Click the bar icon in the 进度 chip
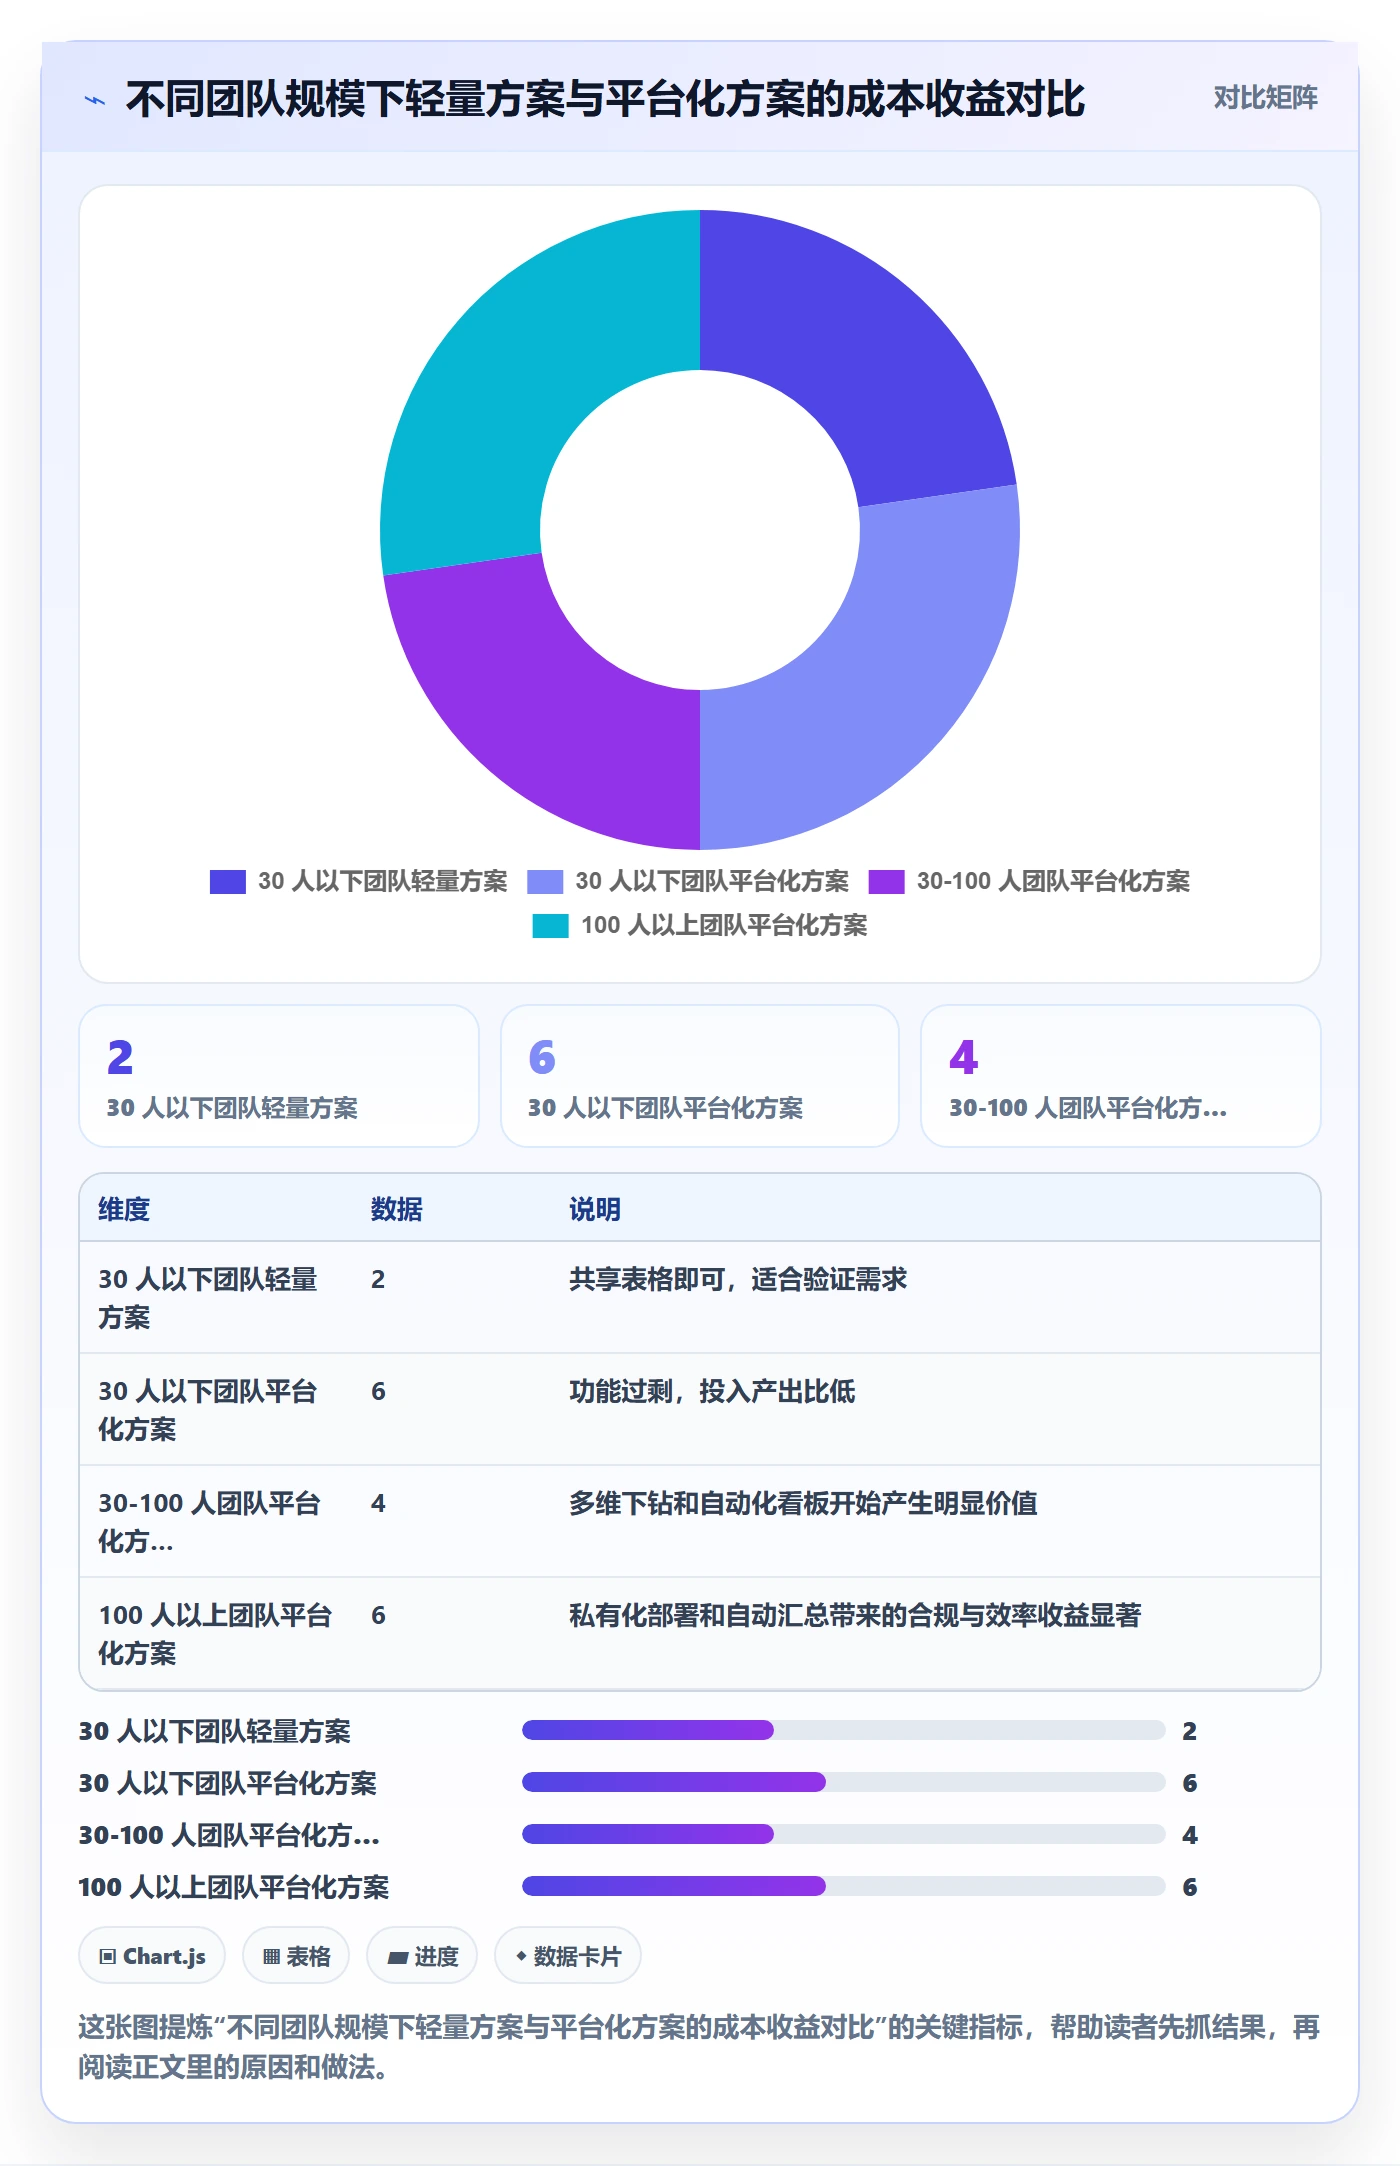The height and width of the screenshot is (2166, 1400). 398,1958
